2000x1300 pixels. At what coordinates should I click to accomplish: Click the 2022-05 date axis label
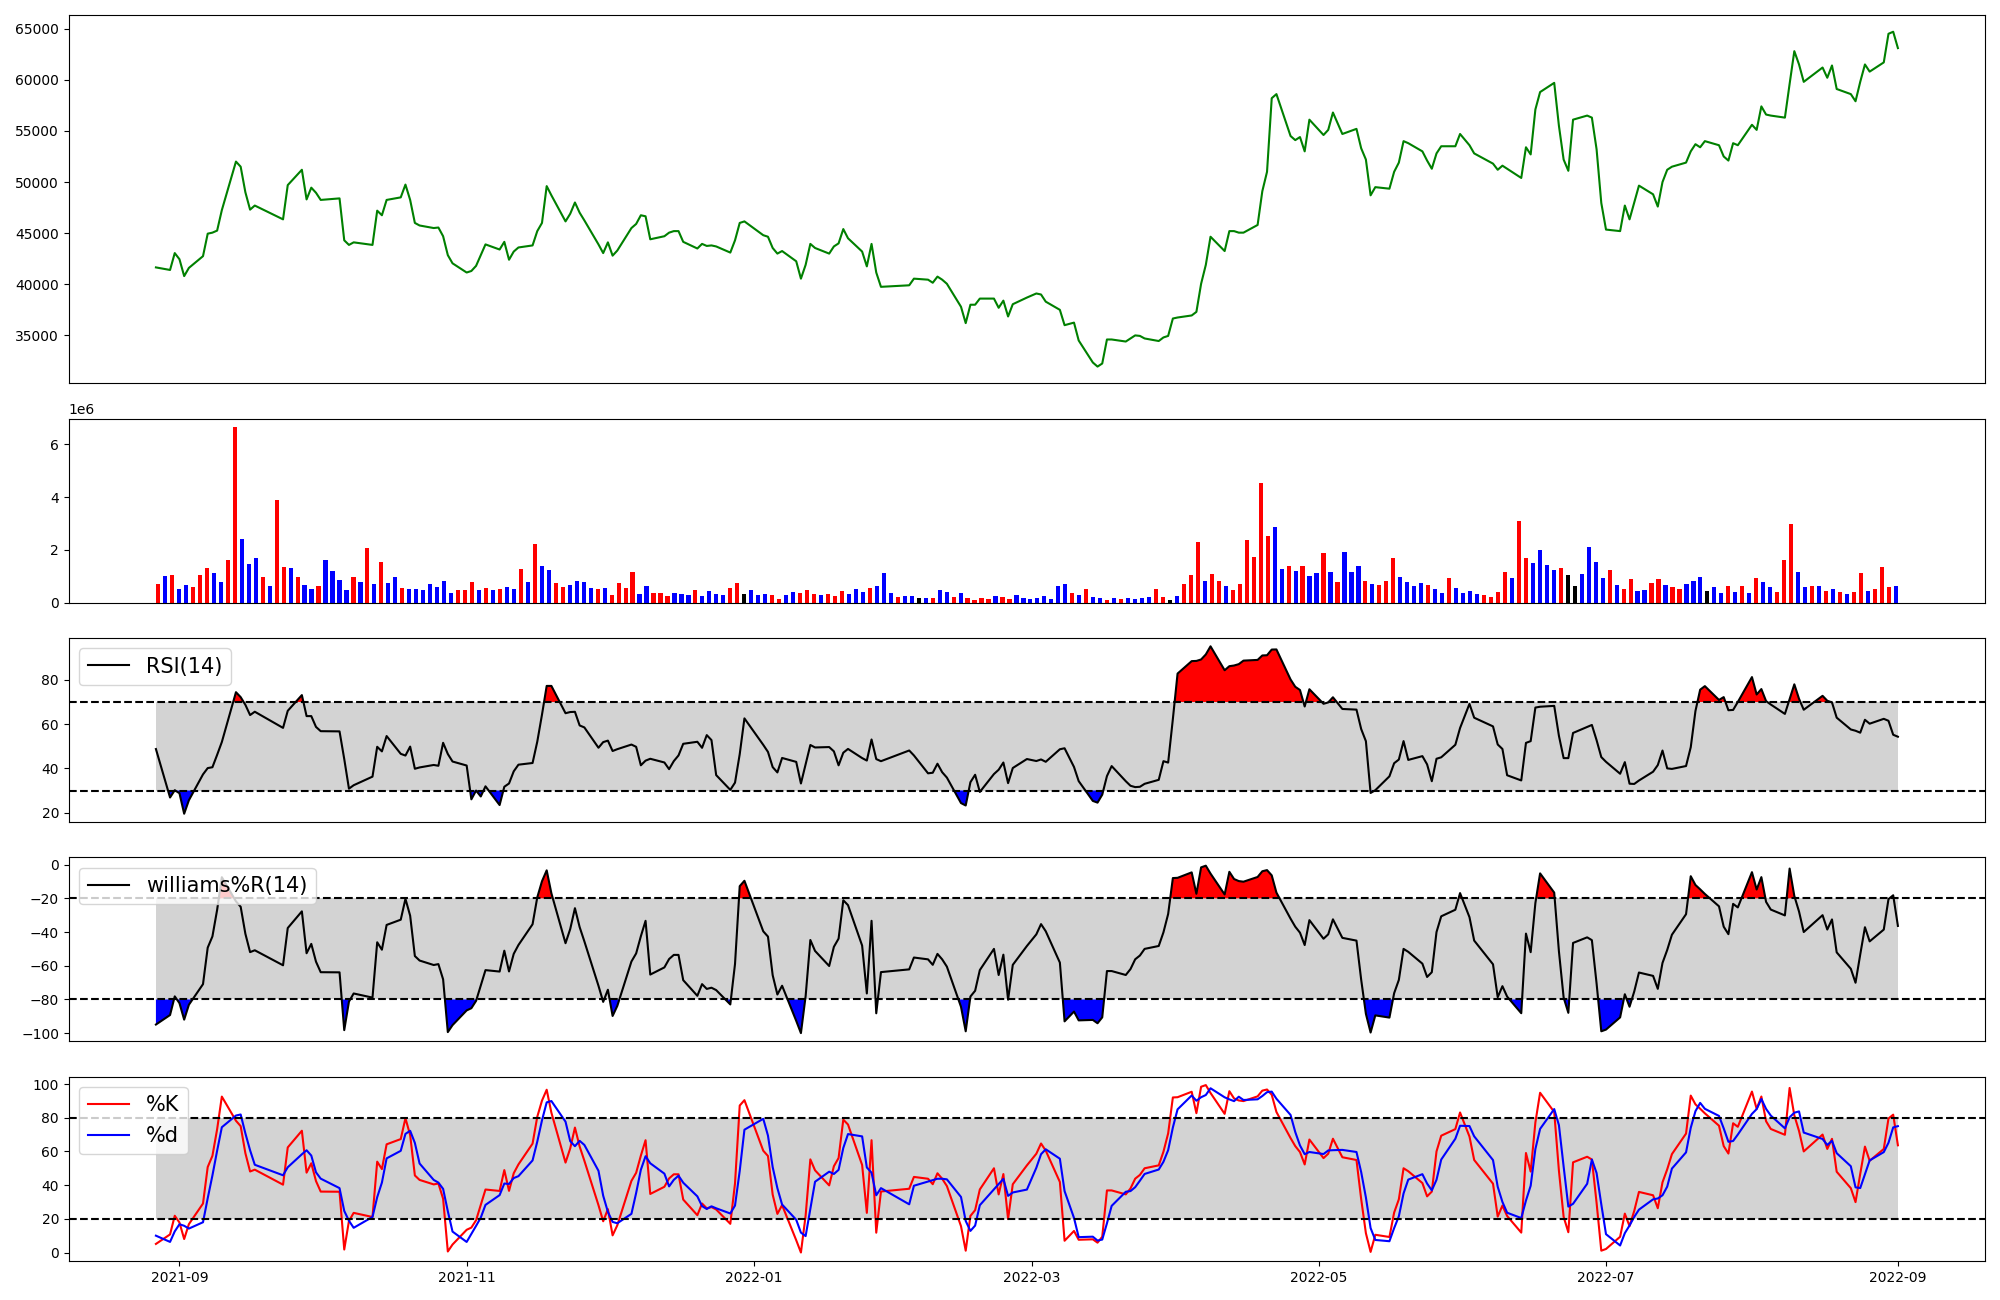[x=1318, y=1277]
